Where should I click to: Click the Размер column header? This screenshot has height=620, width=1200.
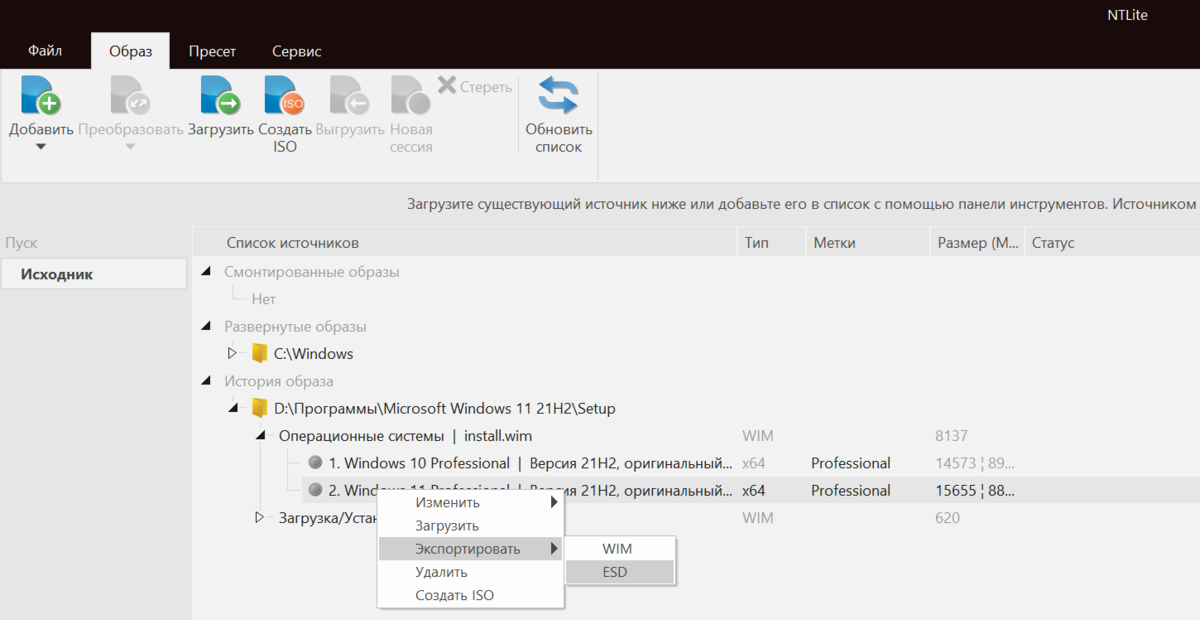point(976,243)
